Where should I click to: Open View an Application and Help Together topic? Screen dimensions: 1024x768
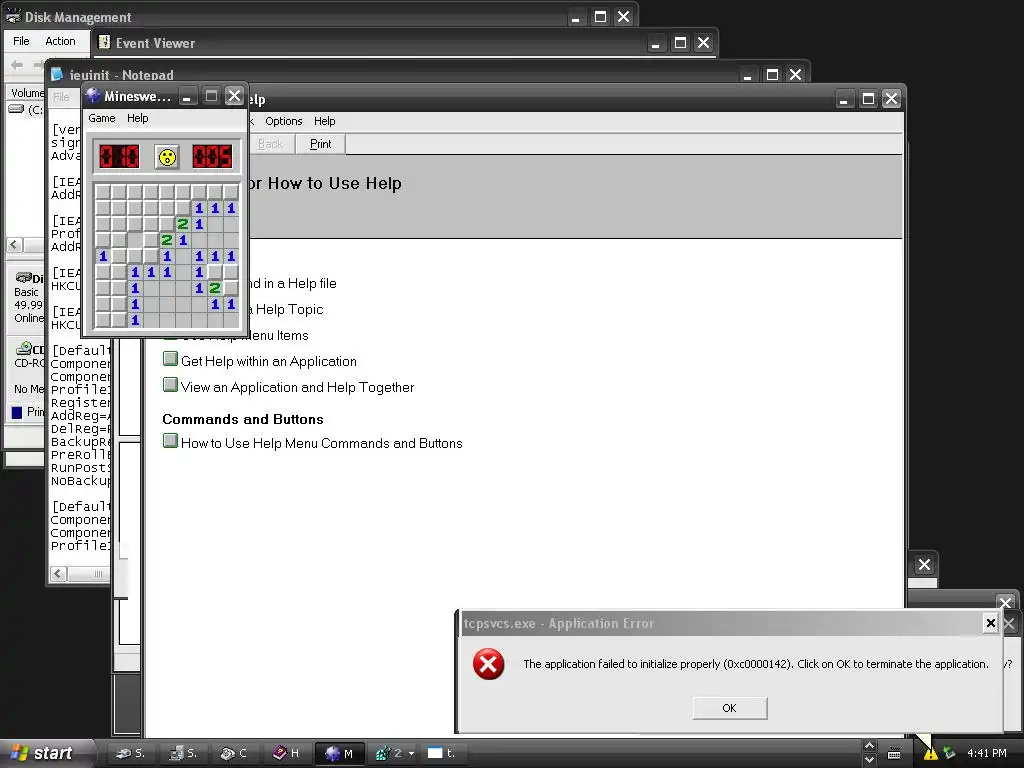[x=297, y=387]
